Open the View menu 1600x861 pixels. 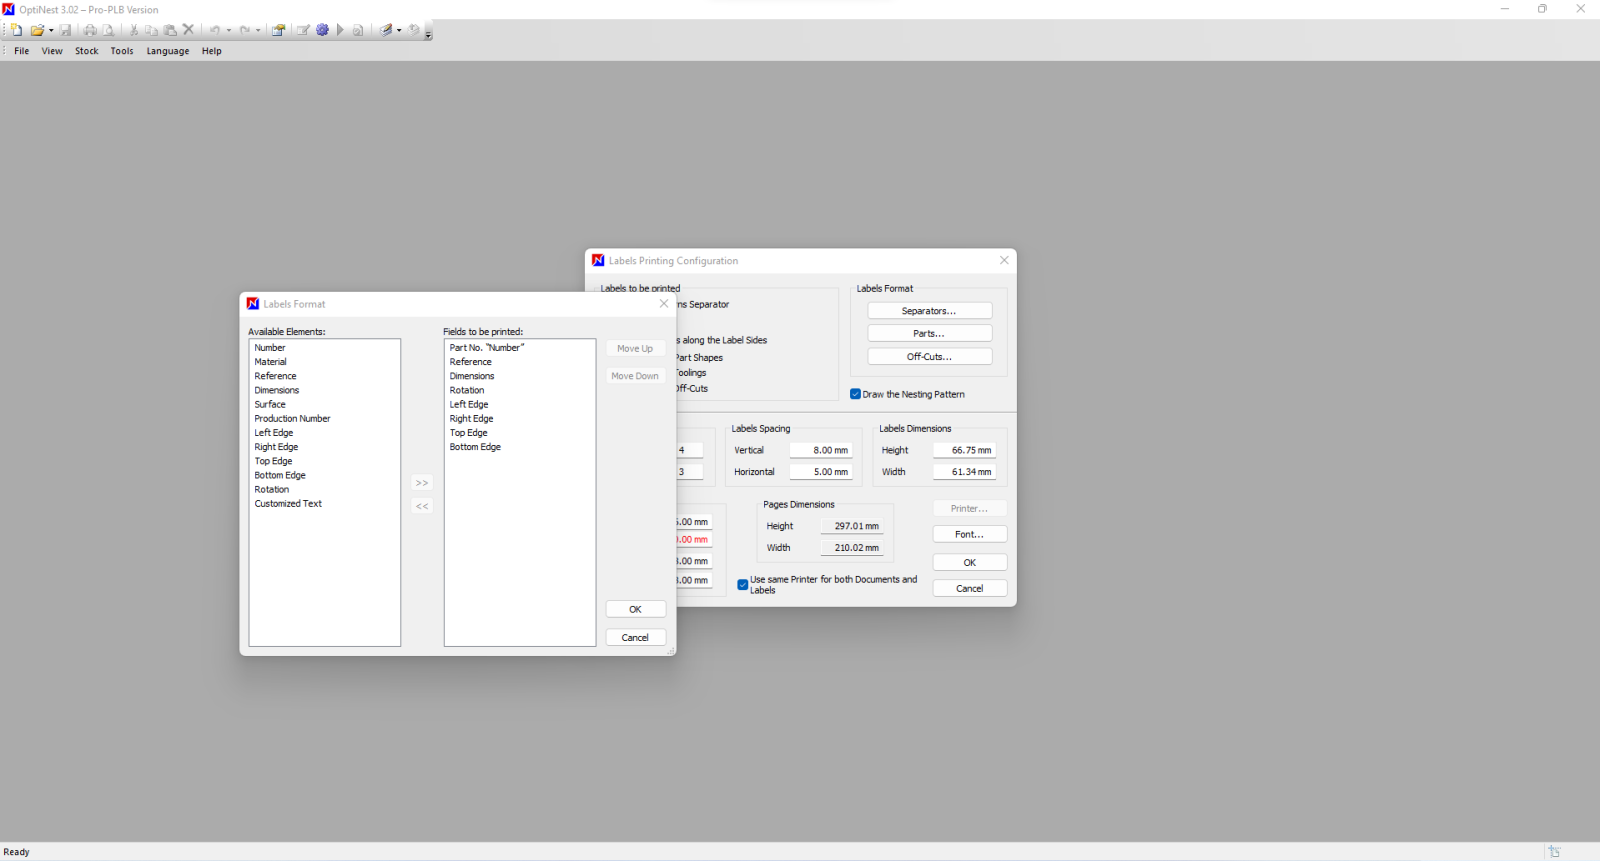point(52,51)
